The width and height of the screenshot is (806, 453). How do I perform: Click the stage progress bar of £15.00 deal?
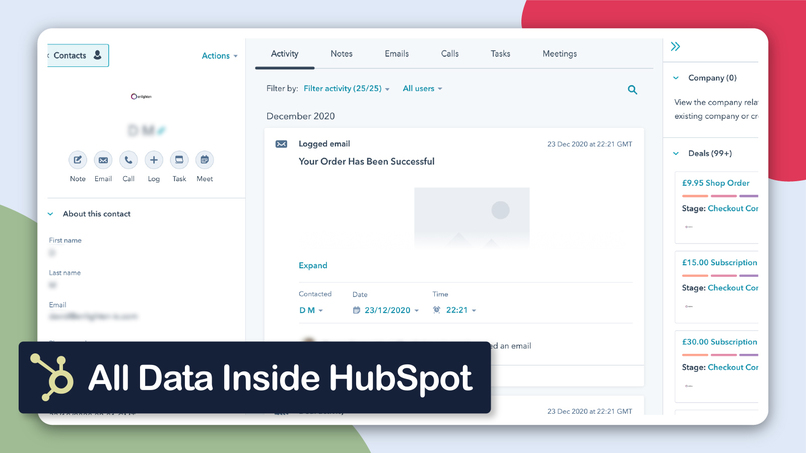point(720,276)
